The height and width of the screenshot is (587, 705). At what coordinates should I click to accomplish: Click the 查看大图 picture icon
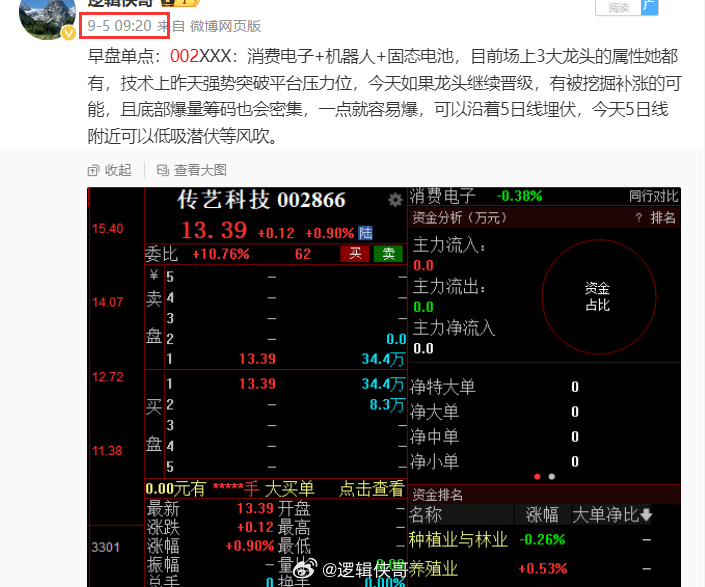point(162,170)
